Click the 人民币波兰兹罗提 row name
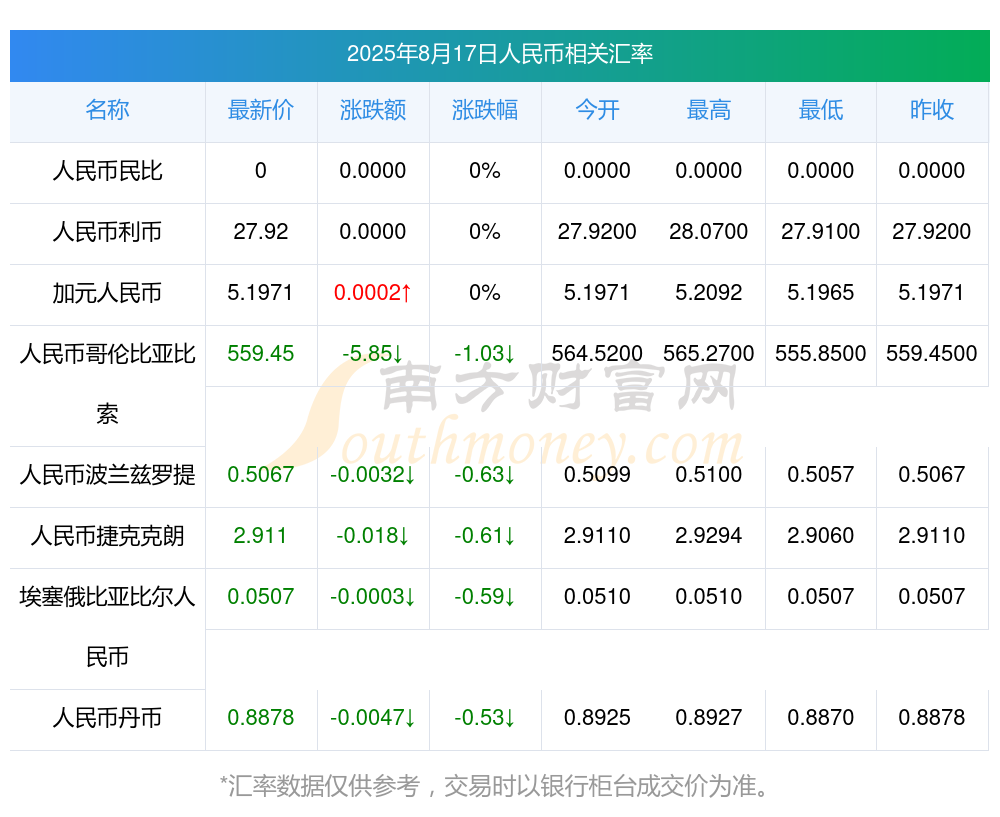Image resolution: width=1000 pixels, height=817 pixels. point(107,475)
